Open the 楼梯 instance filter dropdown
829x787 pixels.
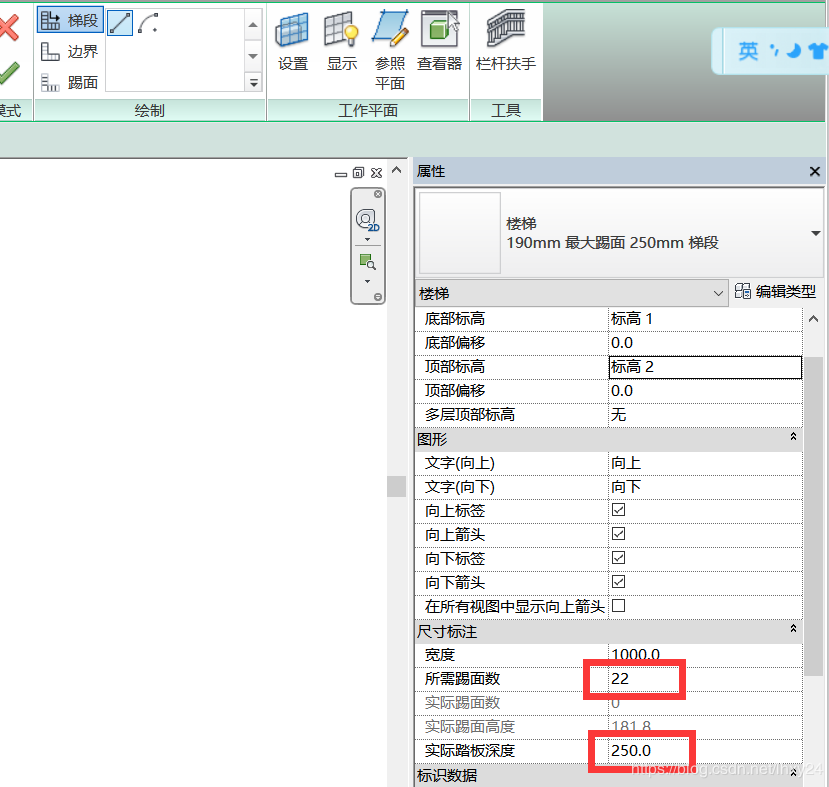pos(571,293)
